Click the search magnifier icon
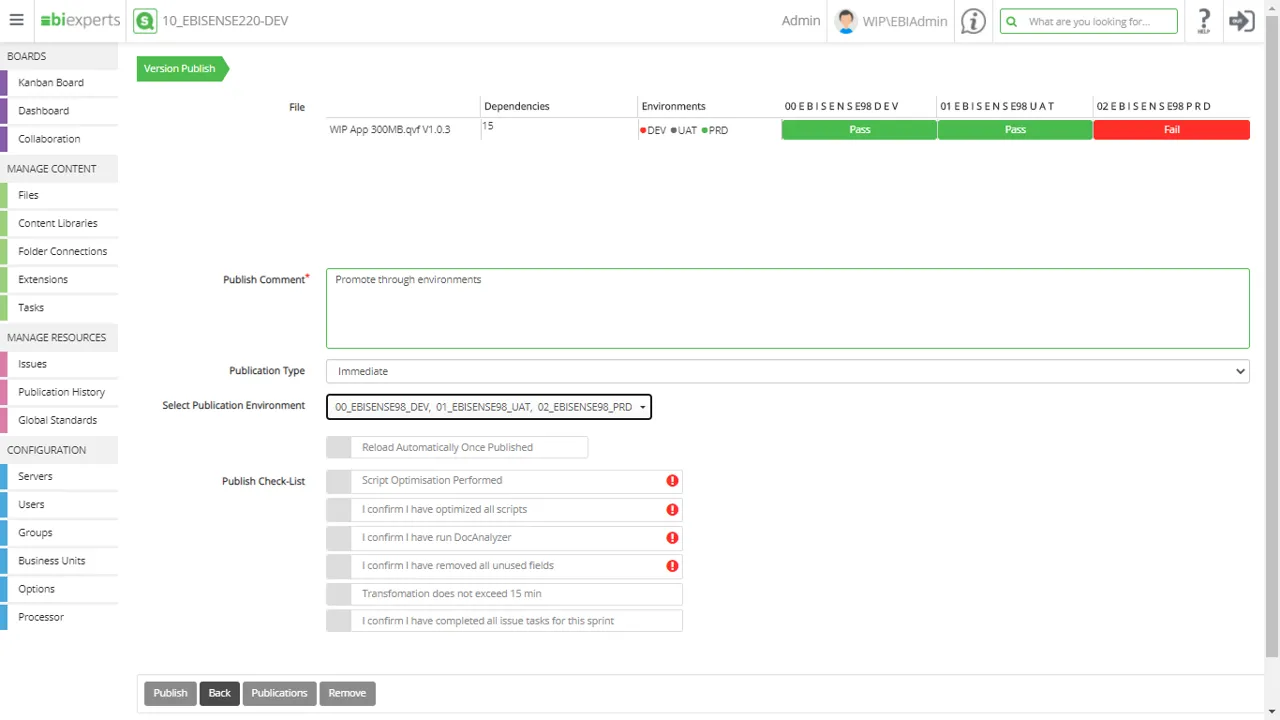 pyautogui.click(x=1012, y=21)
